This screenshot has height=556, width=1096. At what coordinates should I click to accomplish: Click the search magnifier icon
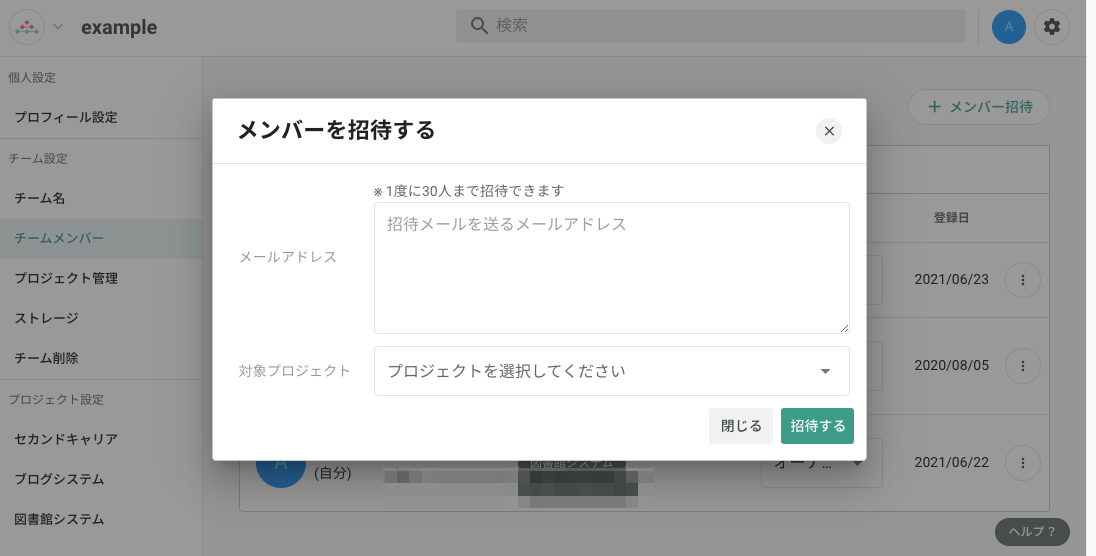[x=479, y=26]
